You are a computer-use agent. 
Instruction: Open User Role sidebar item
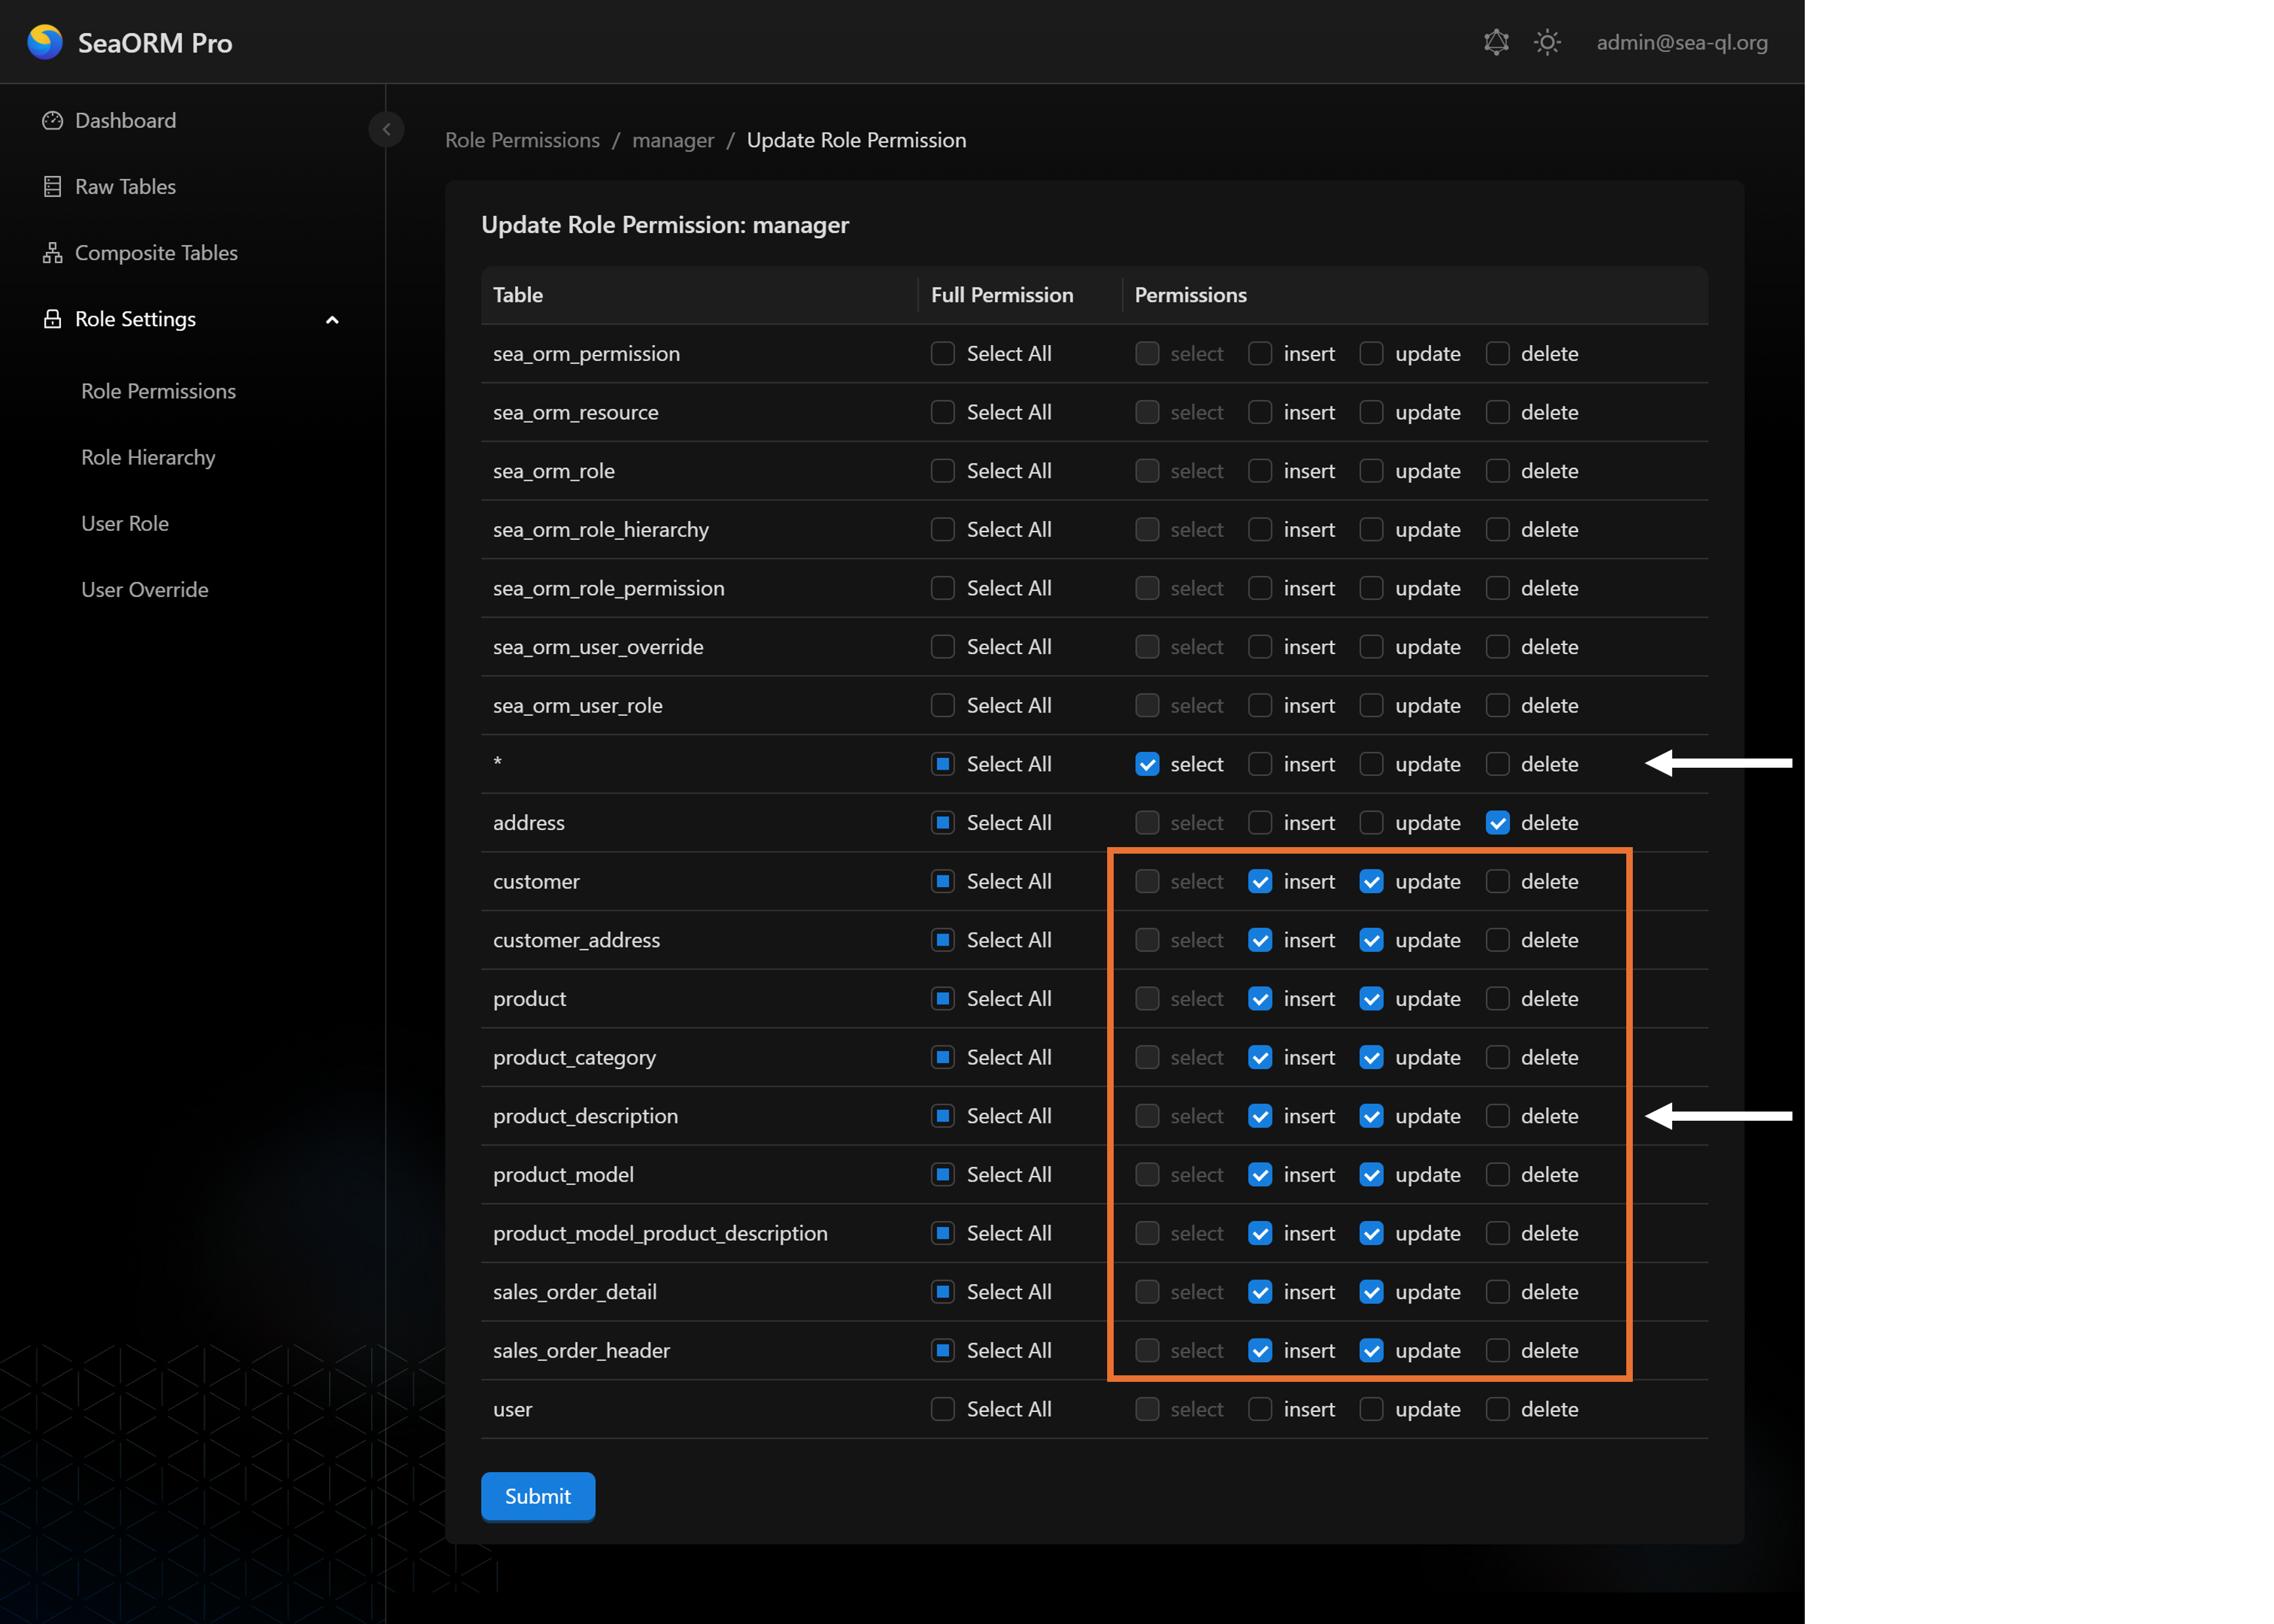coord(125,524)
